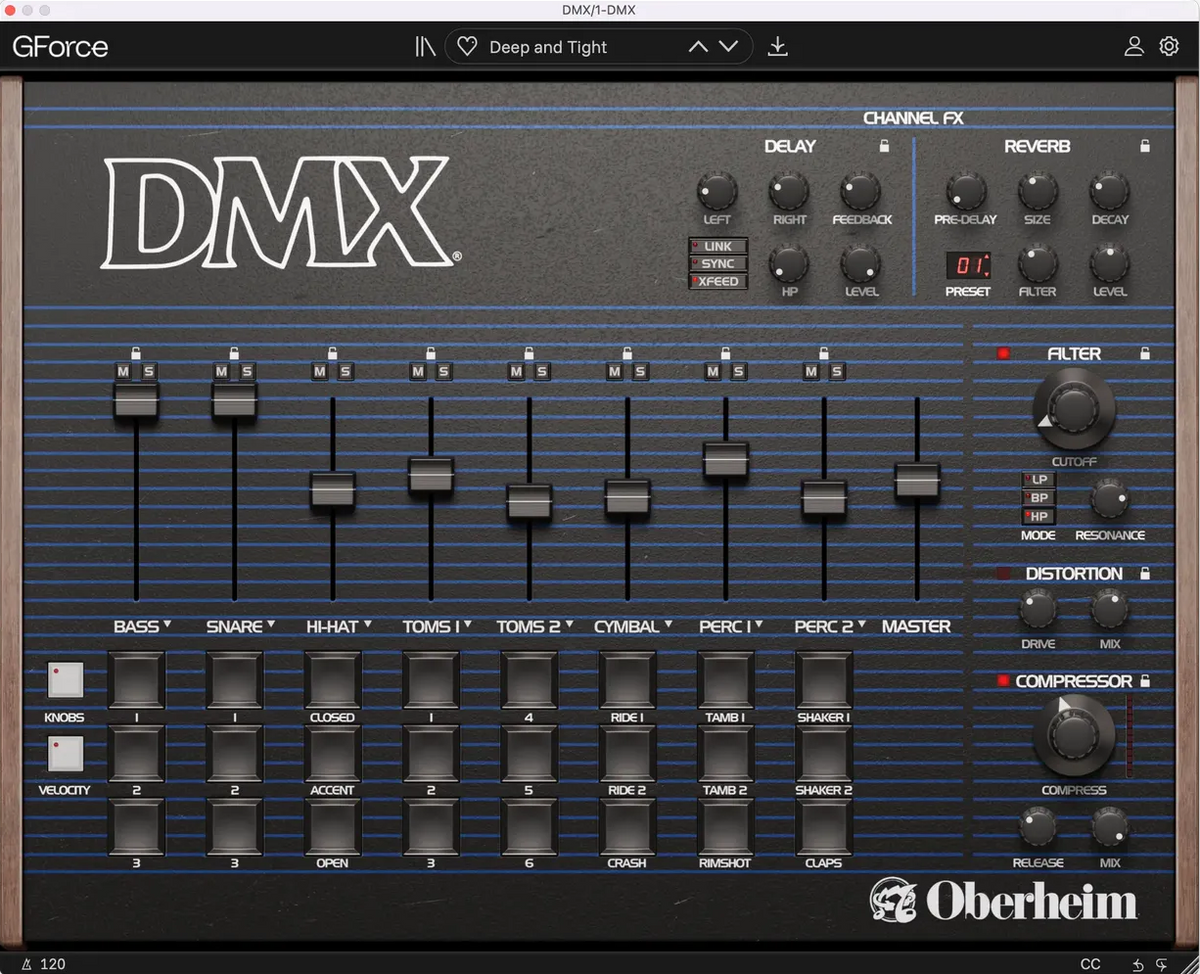Screen dimensions: 1200x974
Task: Click the Compress knob
Action: pos(1074,734)
